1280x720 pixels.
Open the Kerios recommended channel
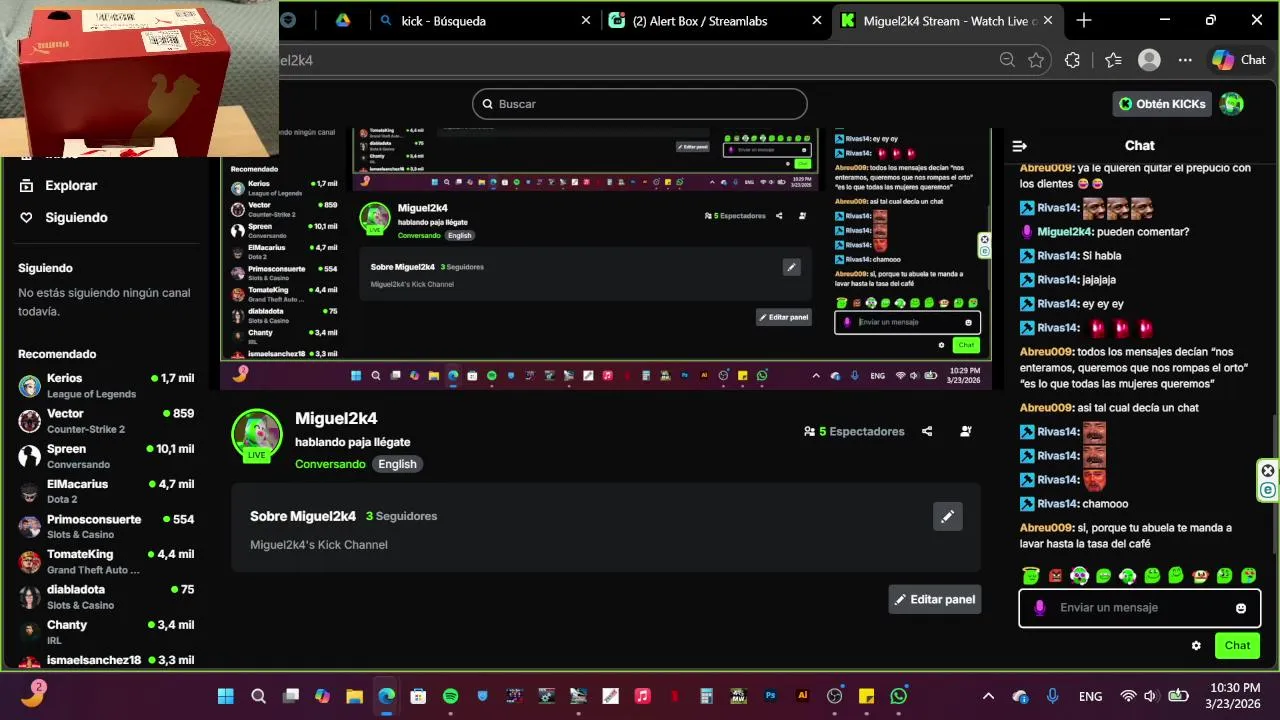(106, 385)
